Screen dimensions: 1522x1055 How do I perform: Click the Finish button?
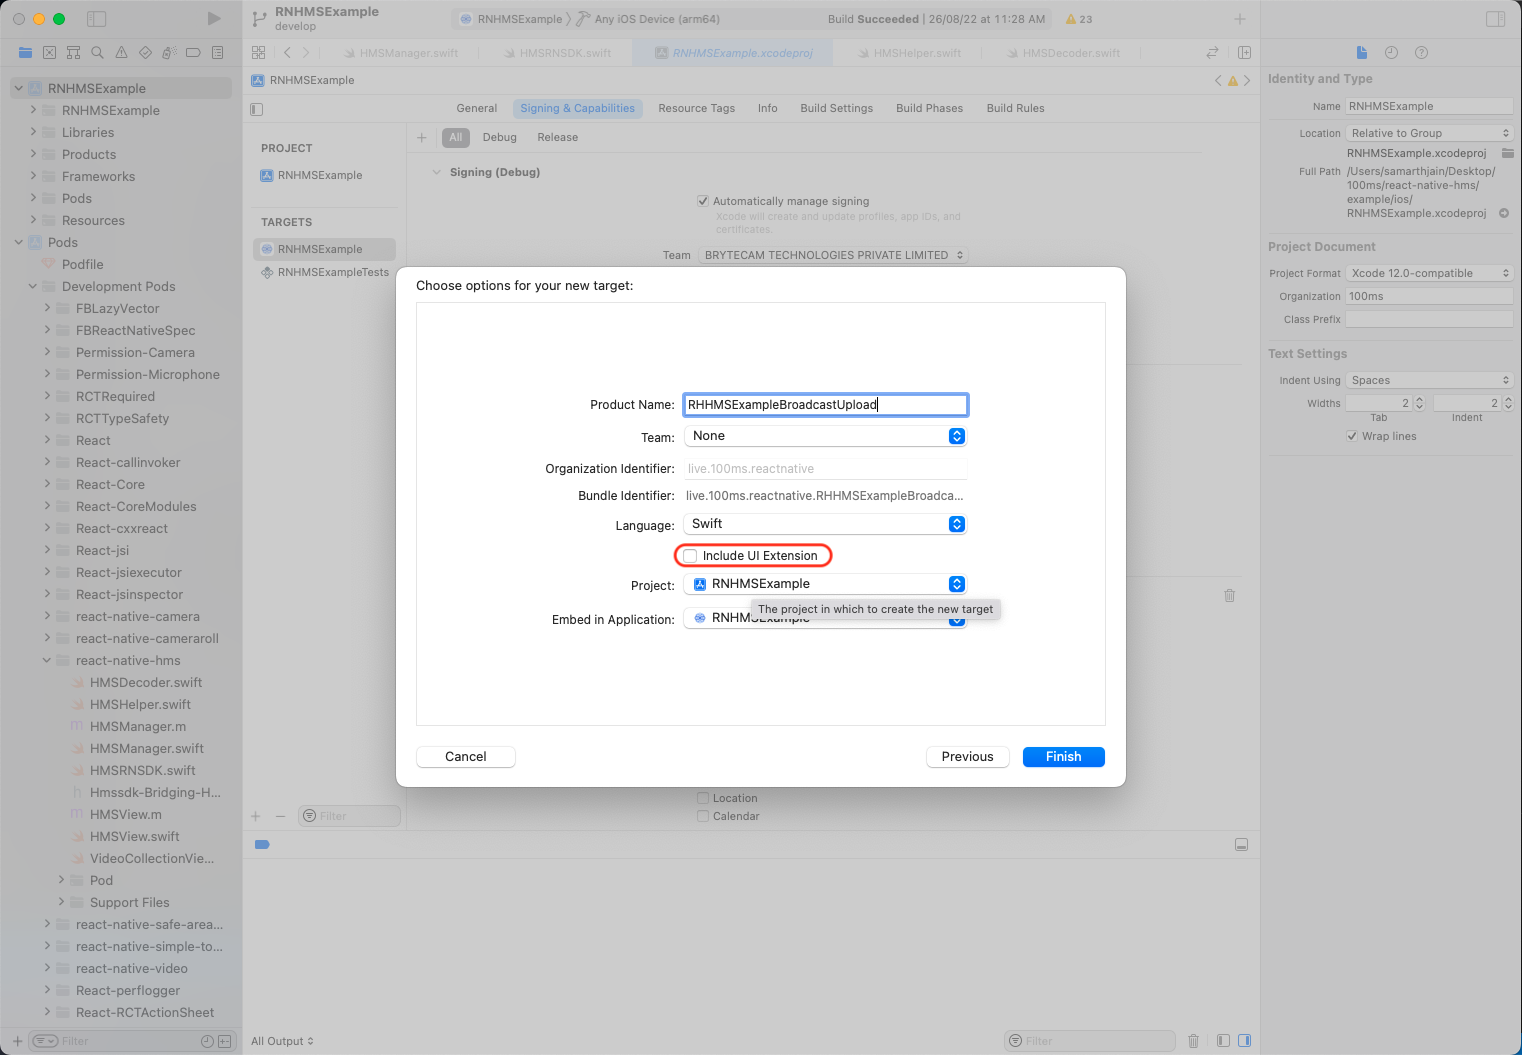click(x=1063, y=757)
